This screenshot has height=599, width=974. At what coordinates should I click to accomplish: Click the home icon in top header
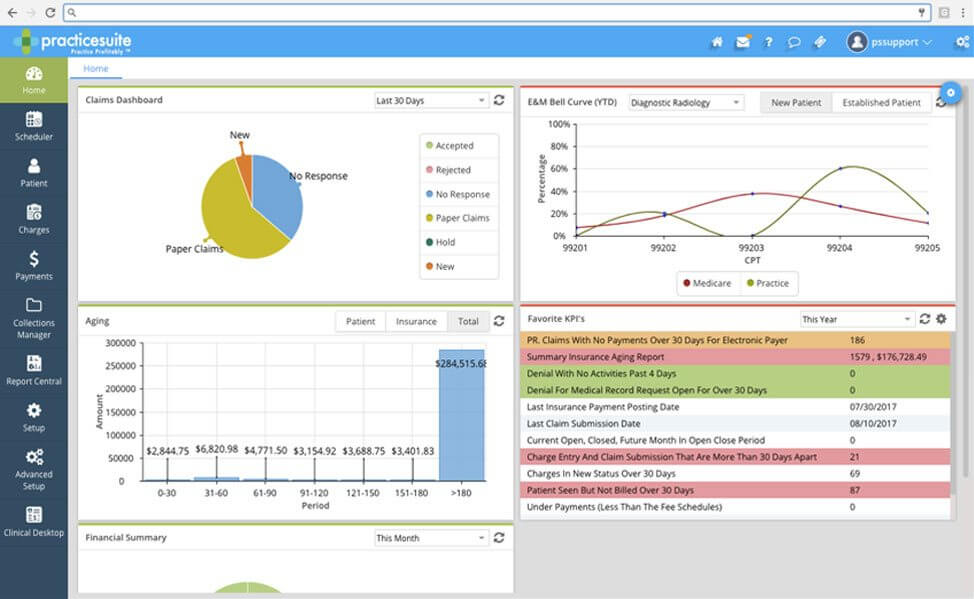[x=717, y=42]
